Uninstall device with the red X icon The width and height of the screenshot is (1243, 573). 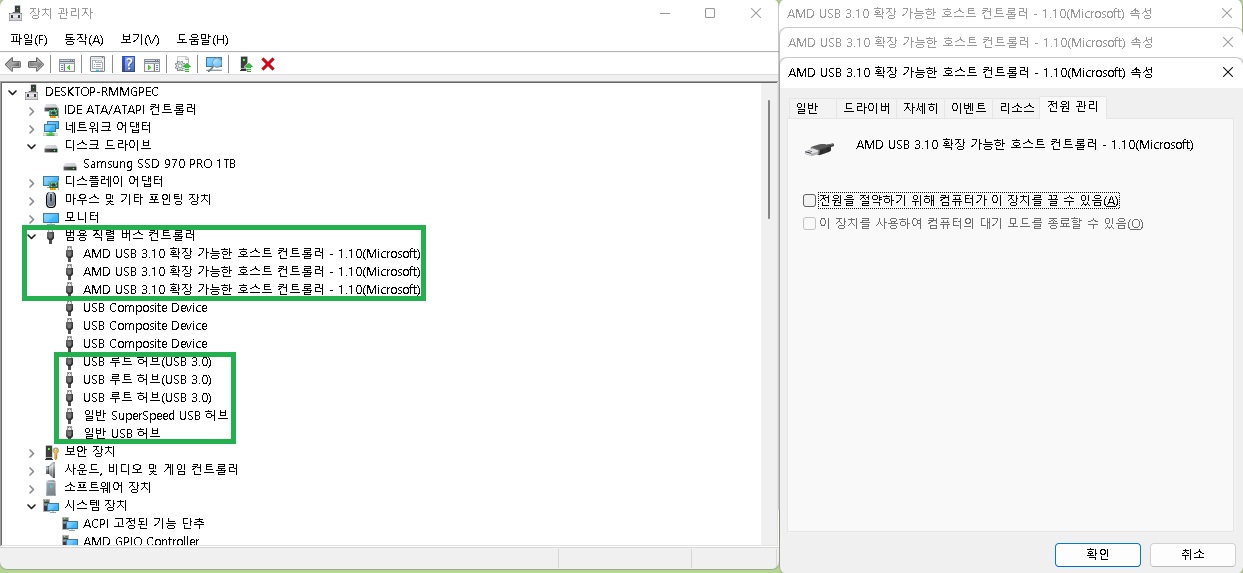point(268,64)
